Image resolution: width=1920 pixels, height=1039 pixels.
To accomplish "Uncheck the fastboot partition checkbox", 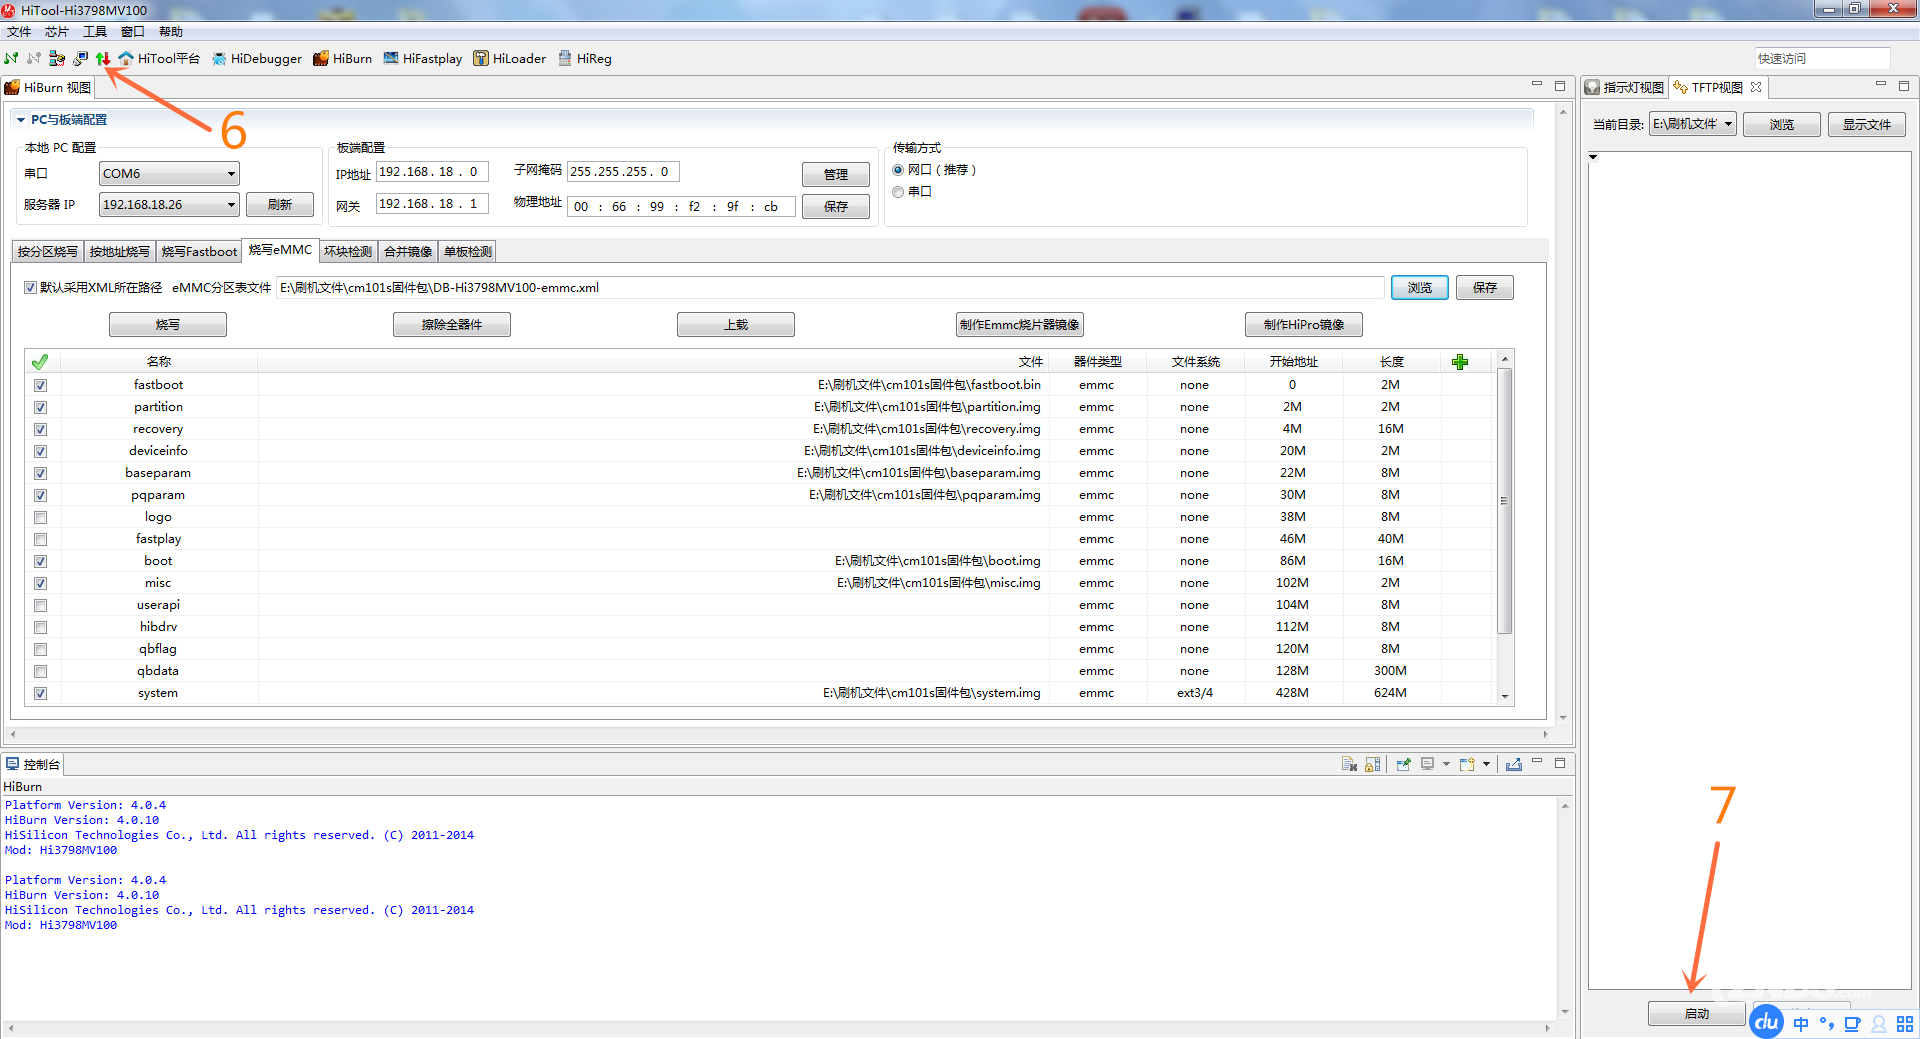I will [40, 385].
